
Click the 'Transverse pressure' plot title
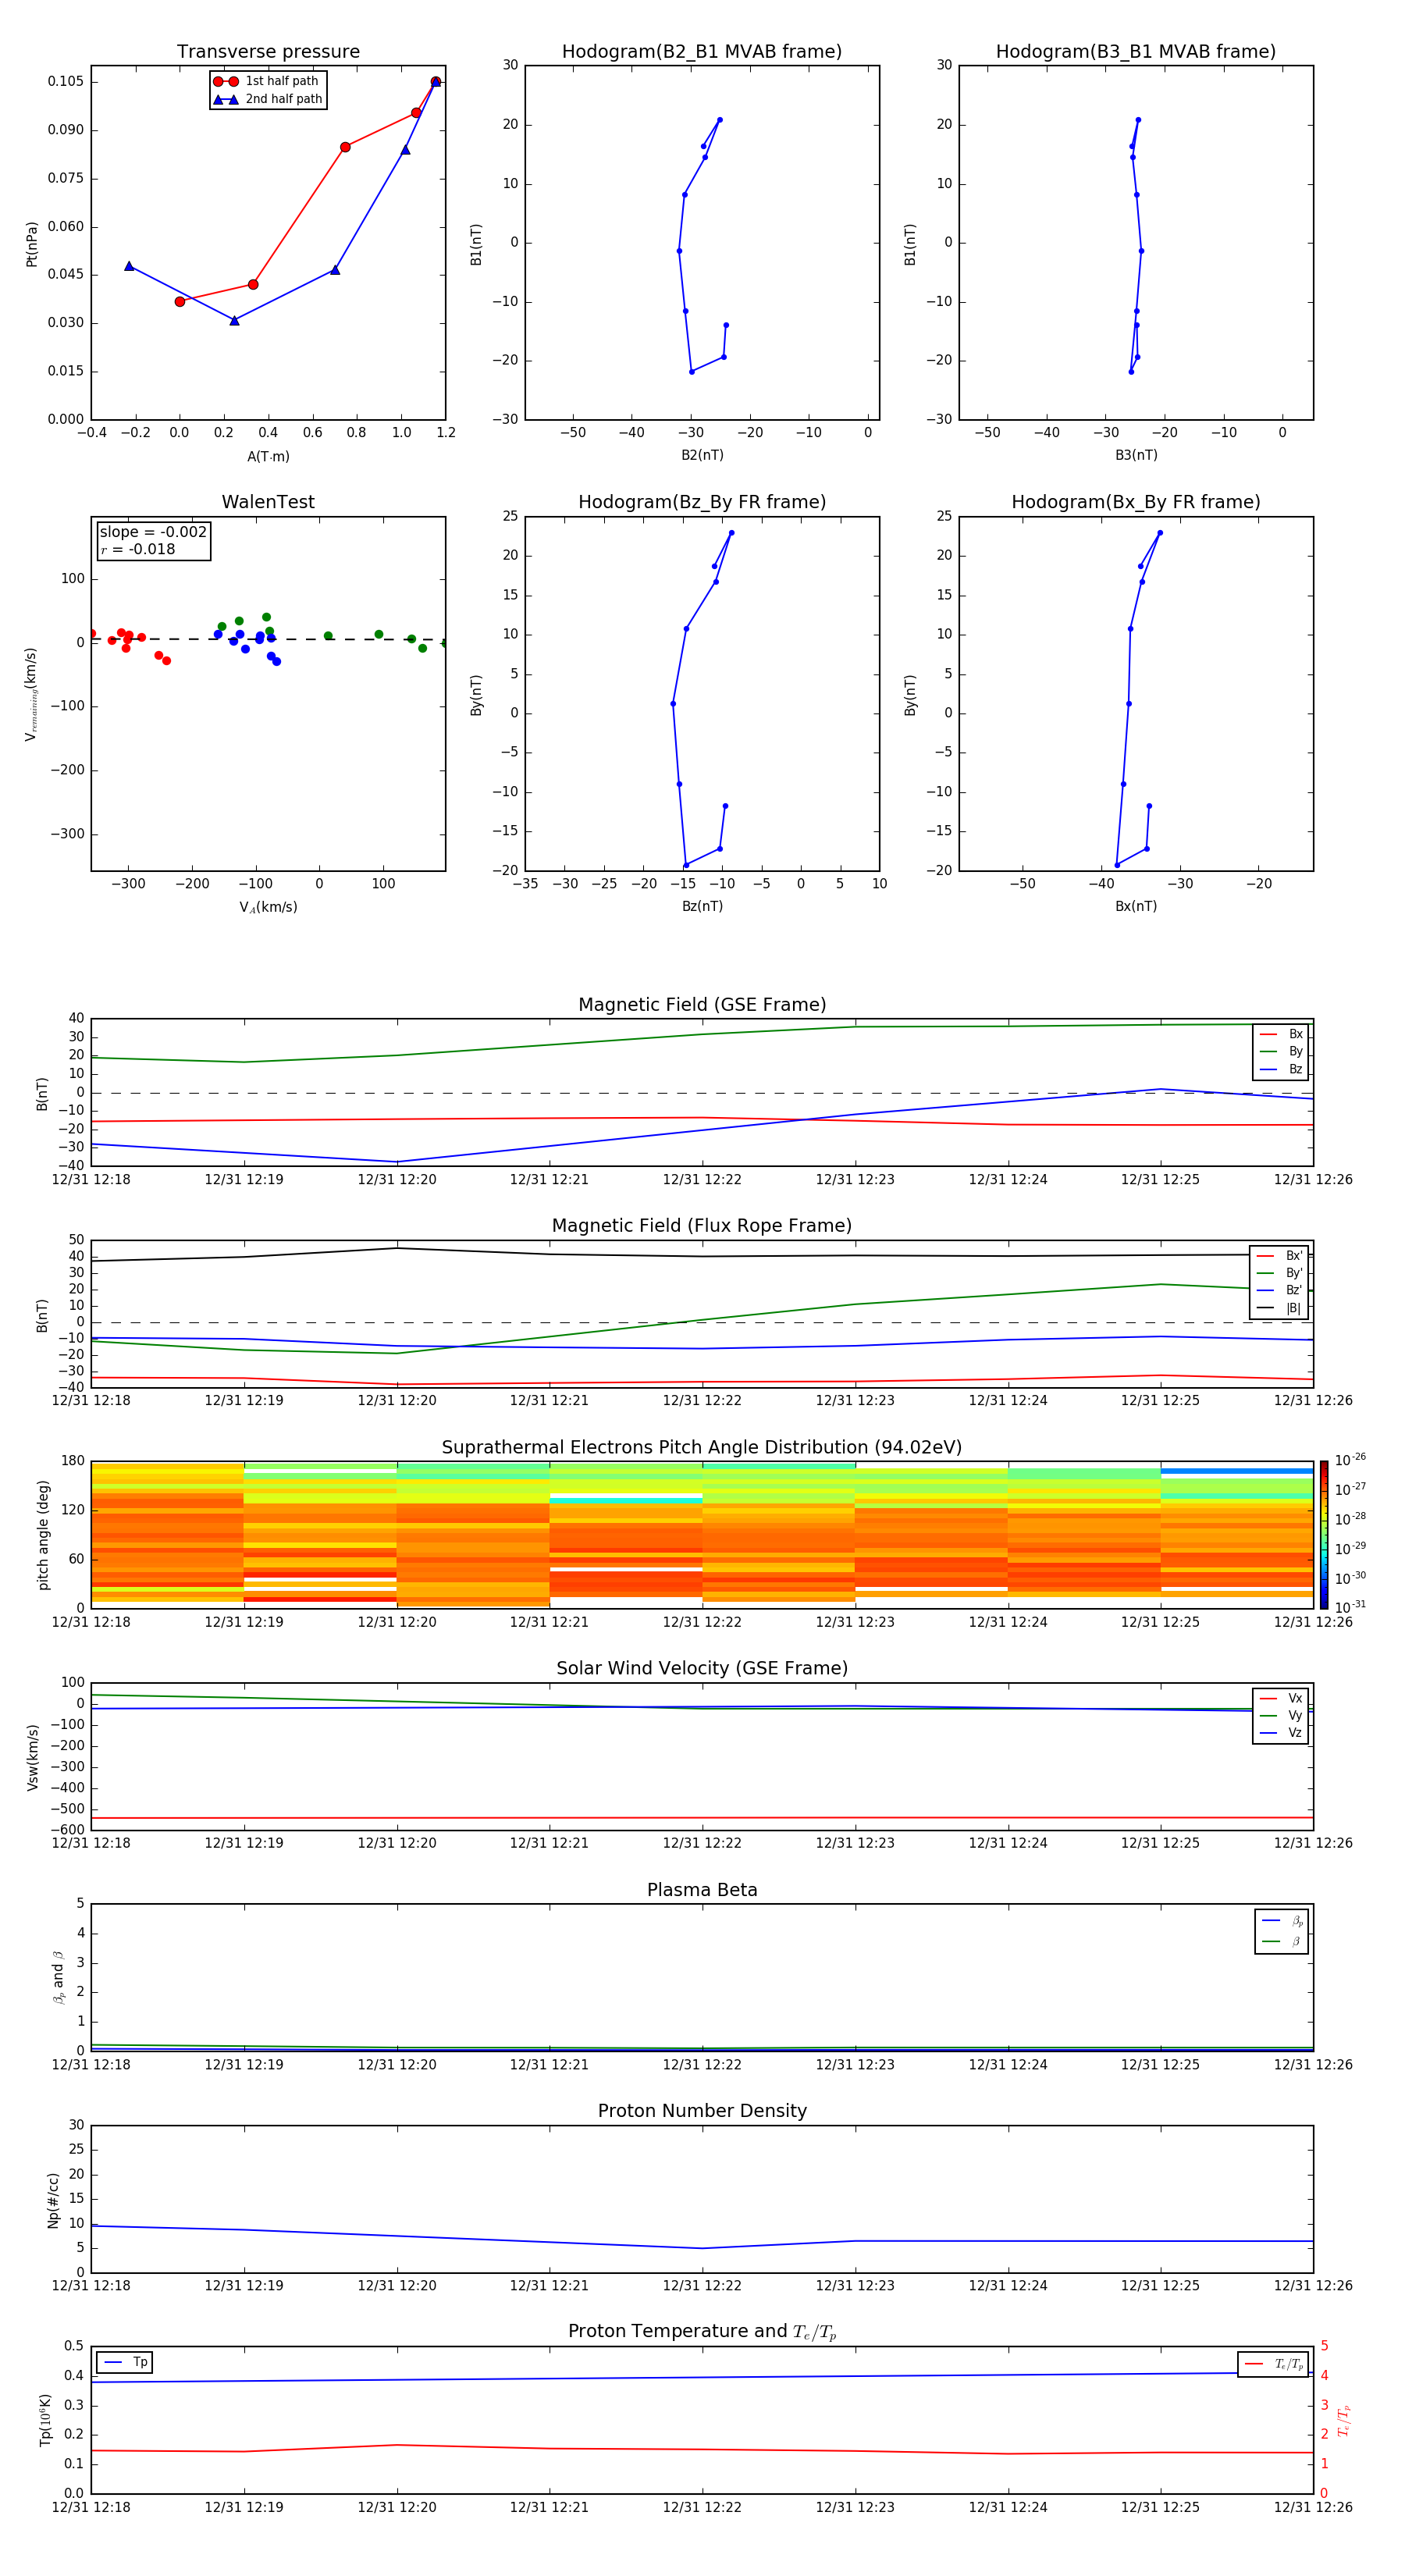tap(268, 52)
